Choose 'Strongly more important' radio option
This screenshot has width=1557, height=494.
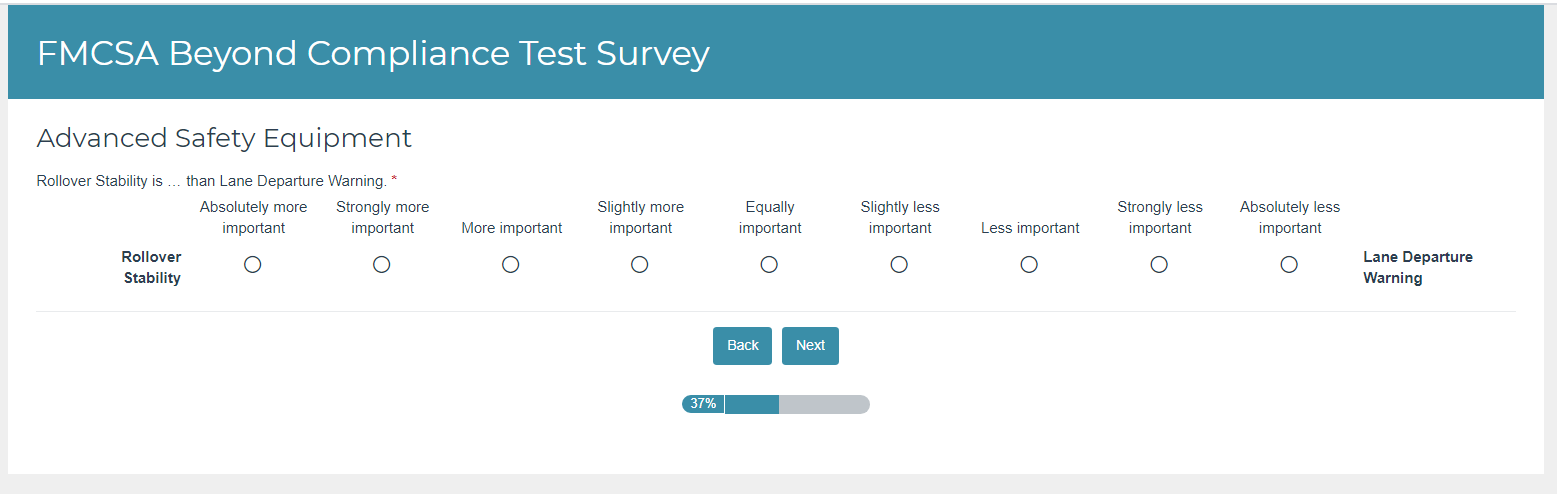click(x=381, y=265)
